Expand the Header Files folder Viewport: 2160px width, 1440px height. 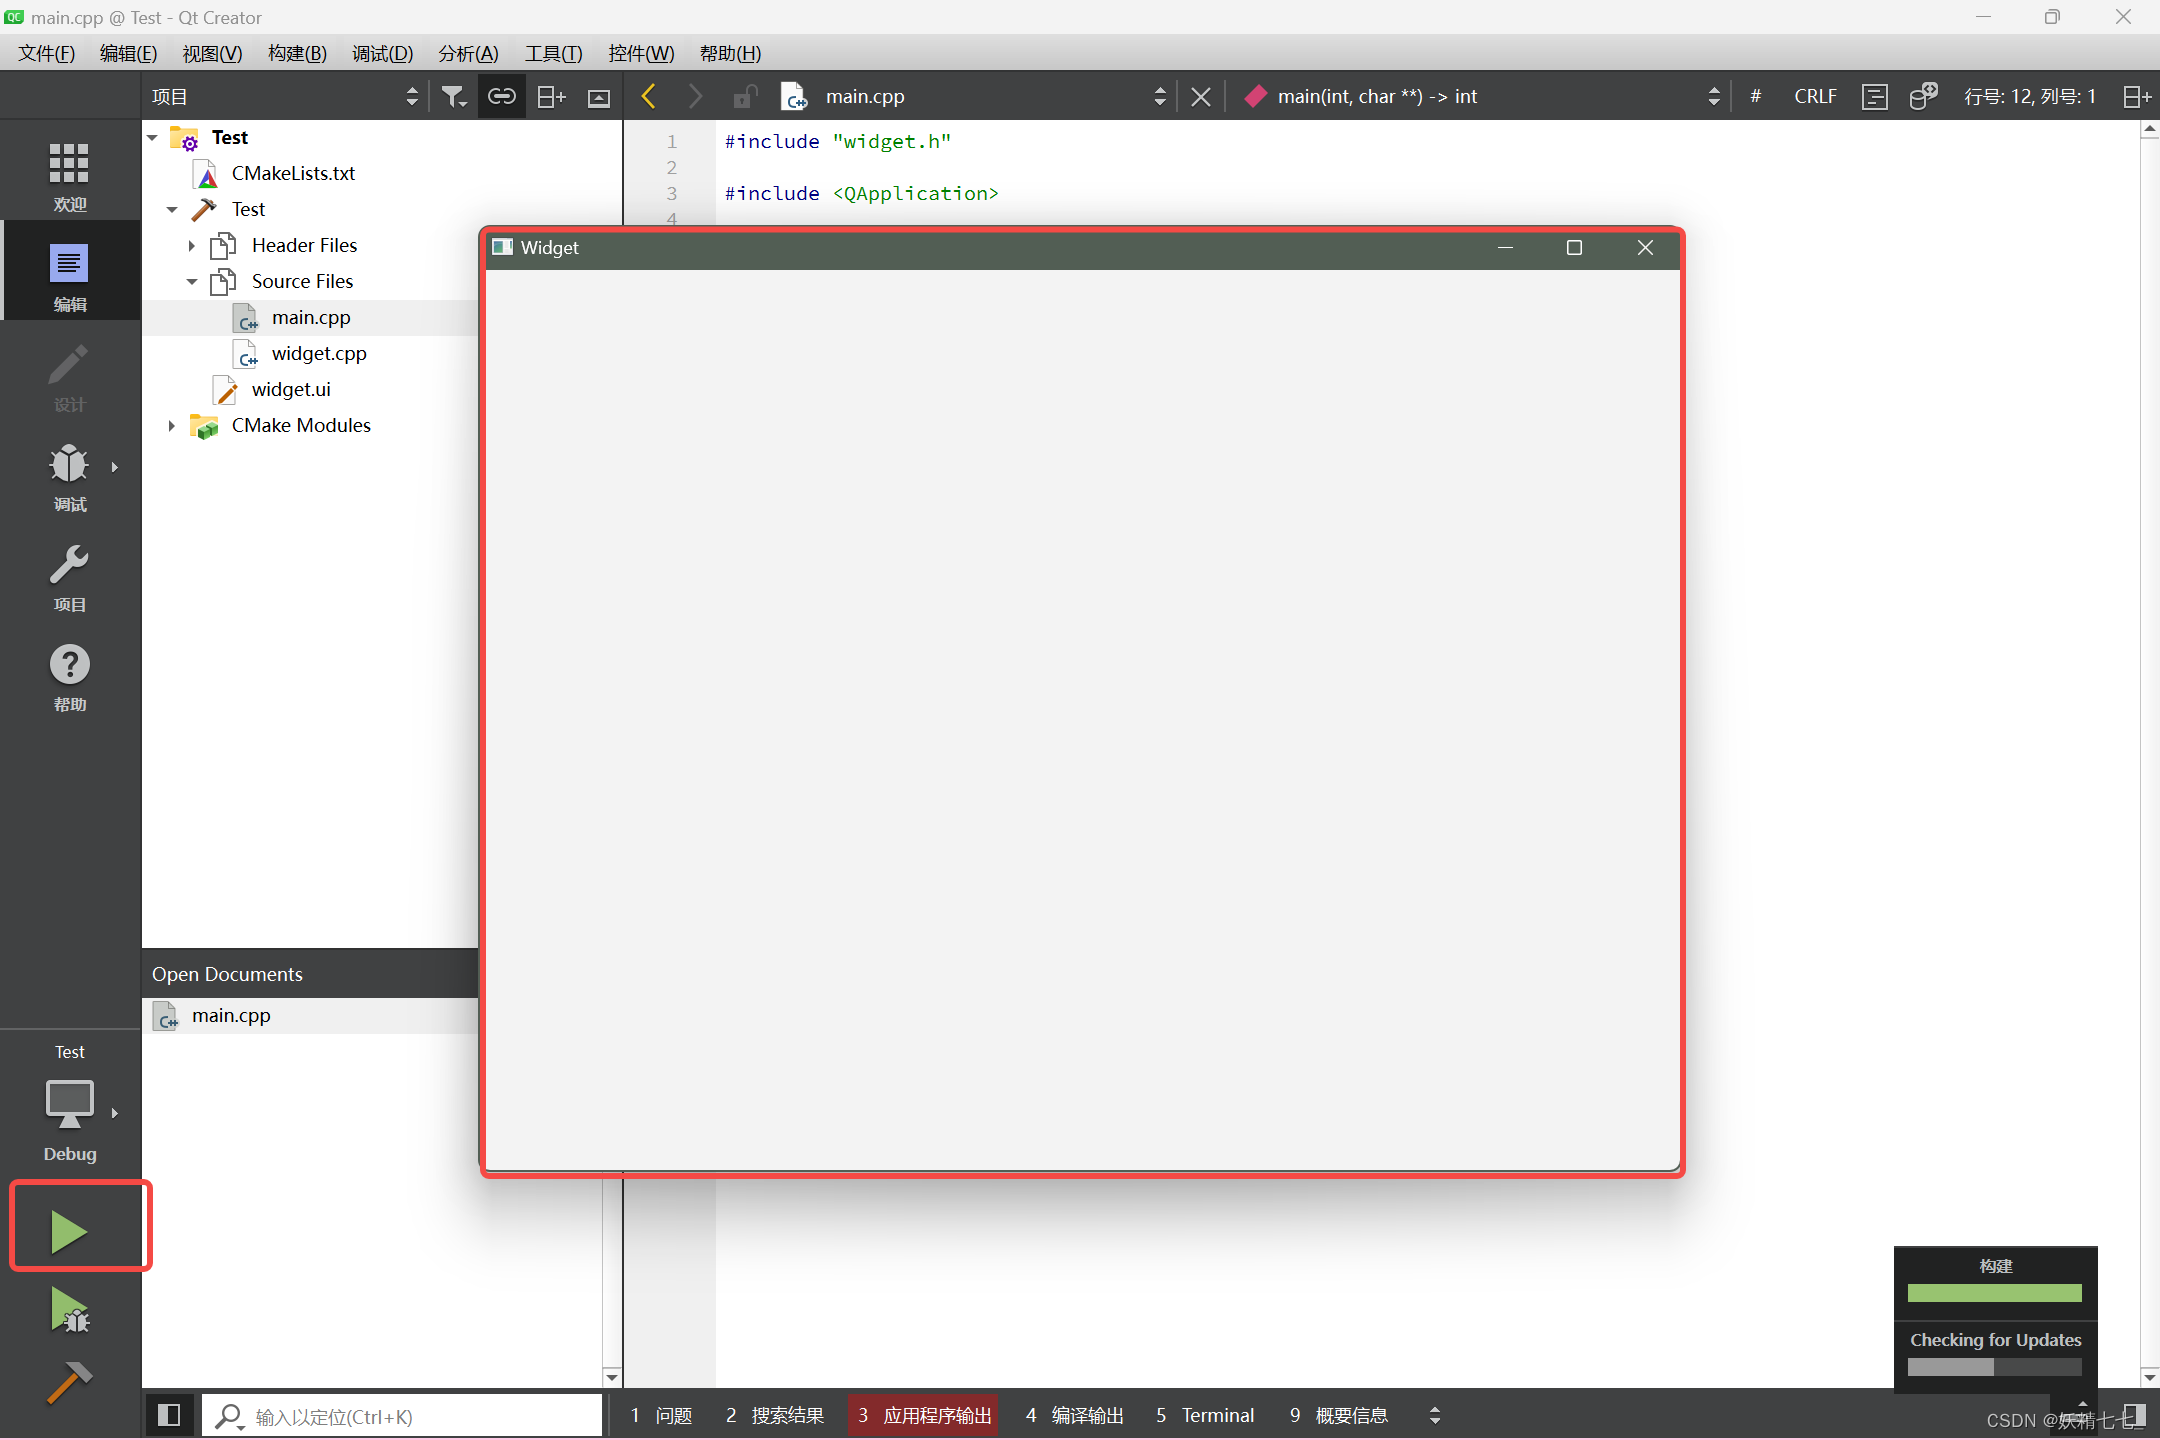pos(192,245)
